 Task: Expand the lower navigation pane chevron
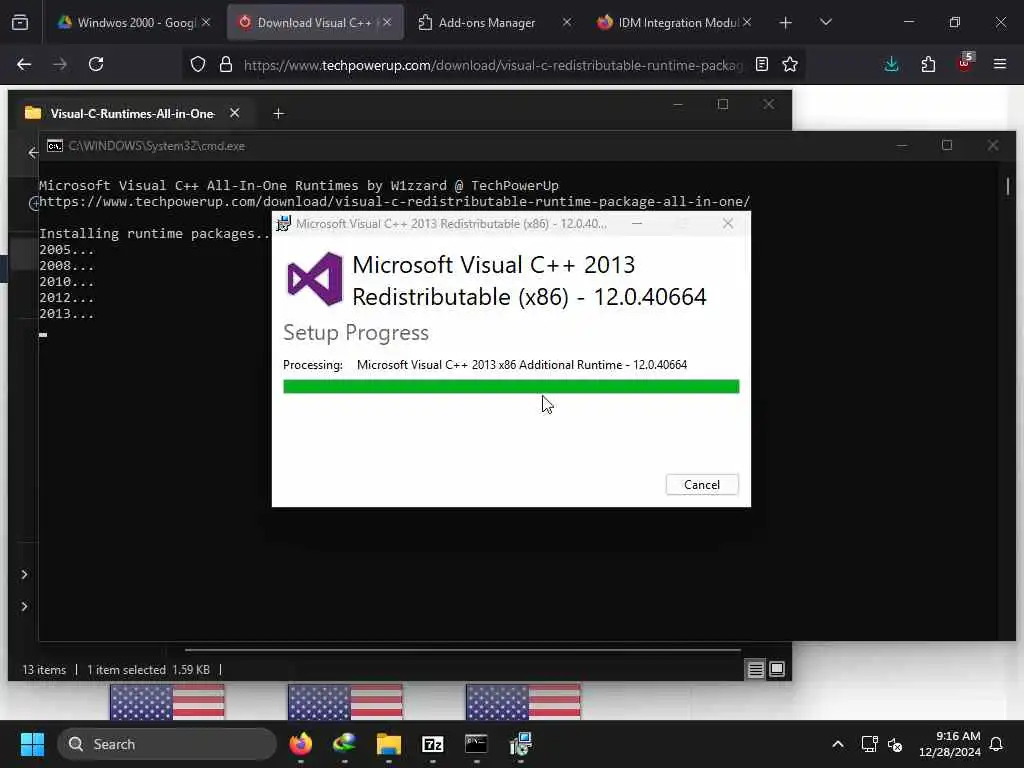(24, 606)
